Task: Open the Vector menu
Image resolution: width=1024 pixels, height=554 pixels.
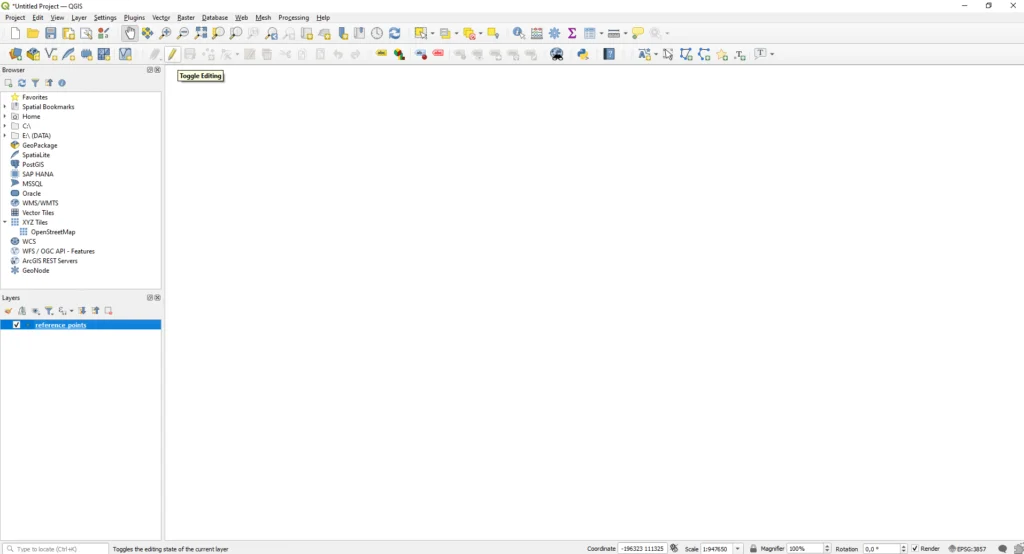Action: tap(161, 18)
